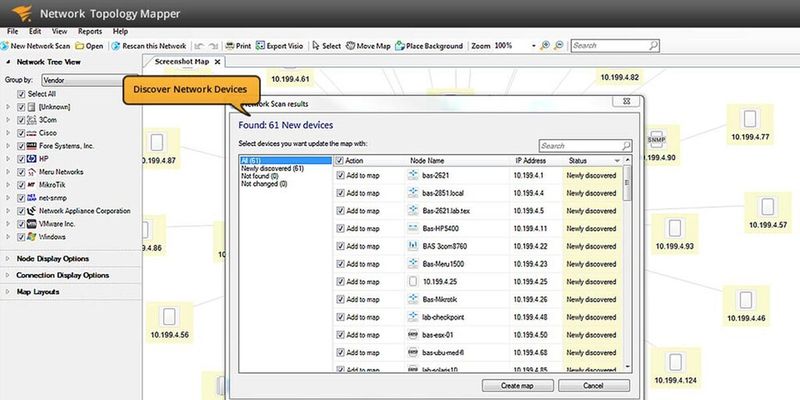Screen dimensions: 800x400
Task: Click the toolbar Search field
Action: [x=615, y=45]
